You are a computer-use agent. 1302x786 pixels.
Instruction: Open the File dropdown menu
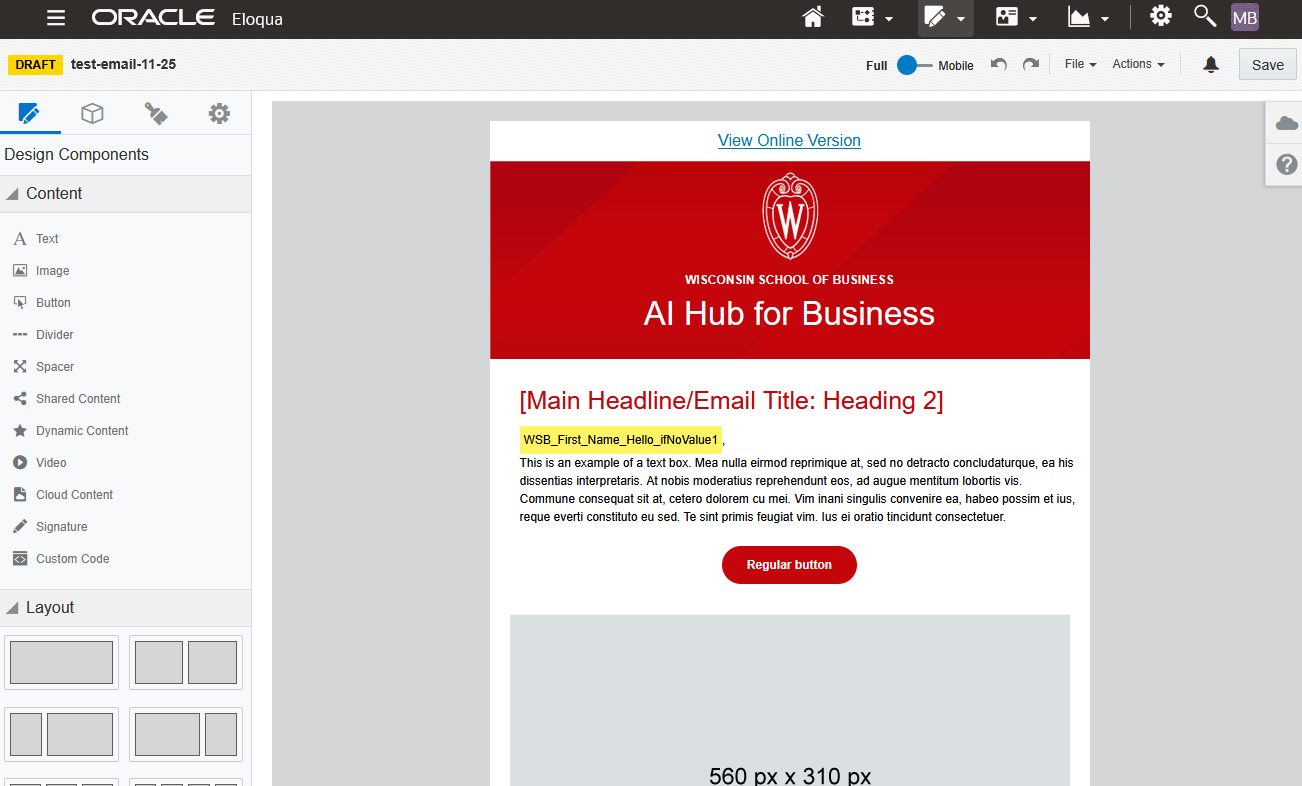[1080, 64]
